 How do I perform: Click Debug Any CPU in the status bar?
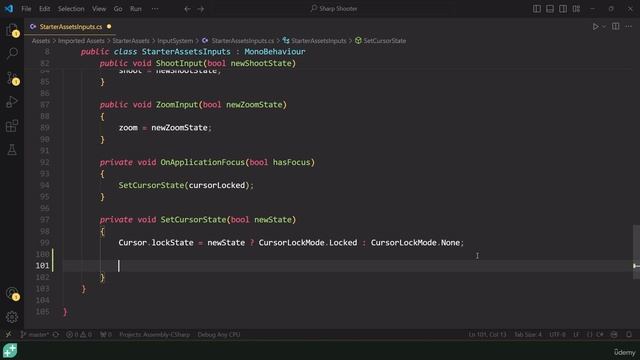pyautogui.click(x=219, y=335)
